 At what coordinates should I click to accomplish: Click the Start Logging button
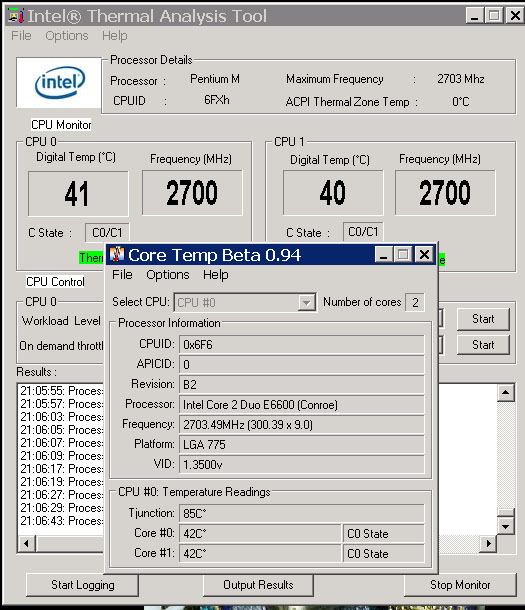[x=82, y=585]
